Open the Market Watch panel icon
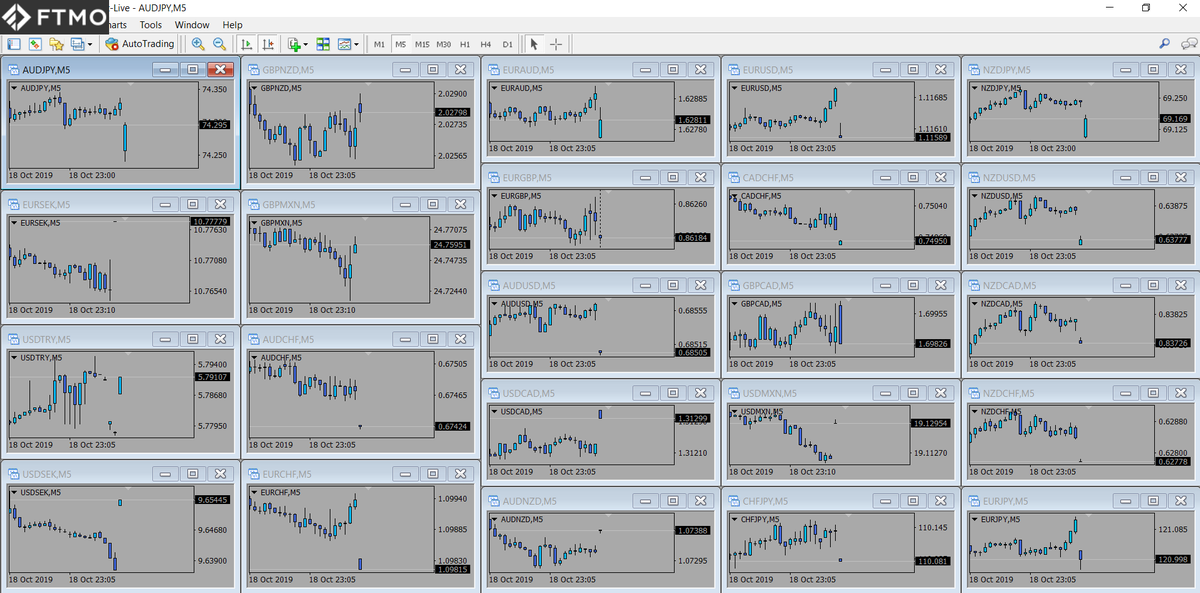 click(x=14, y=44)
